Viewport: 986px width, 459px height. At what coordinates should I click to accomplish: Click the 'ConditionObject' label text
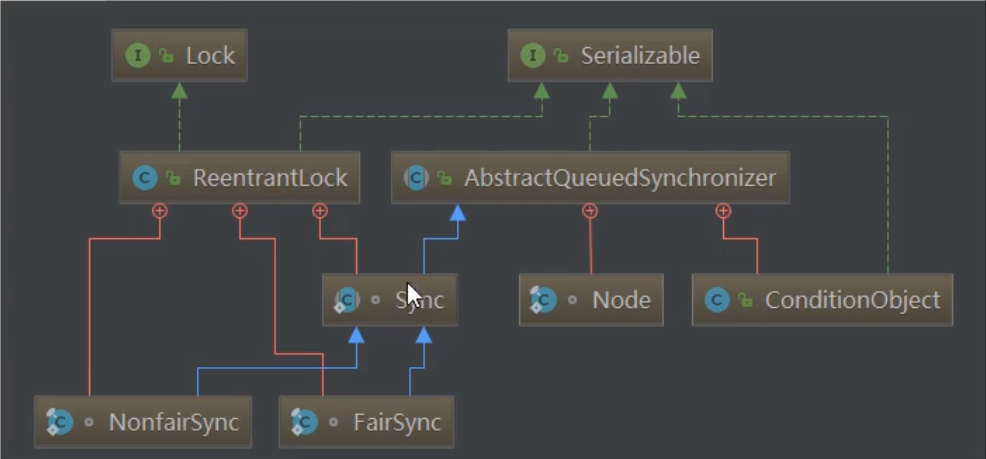point(853,301)
